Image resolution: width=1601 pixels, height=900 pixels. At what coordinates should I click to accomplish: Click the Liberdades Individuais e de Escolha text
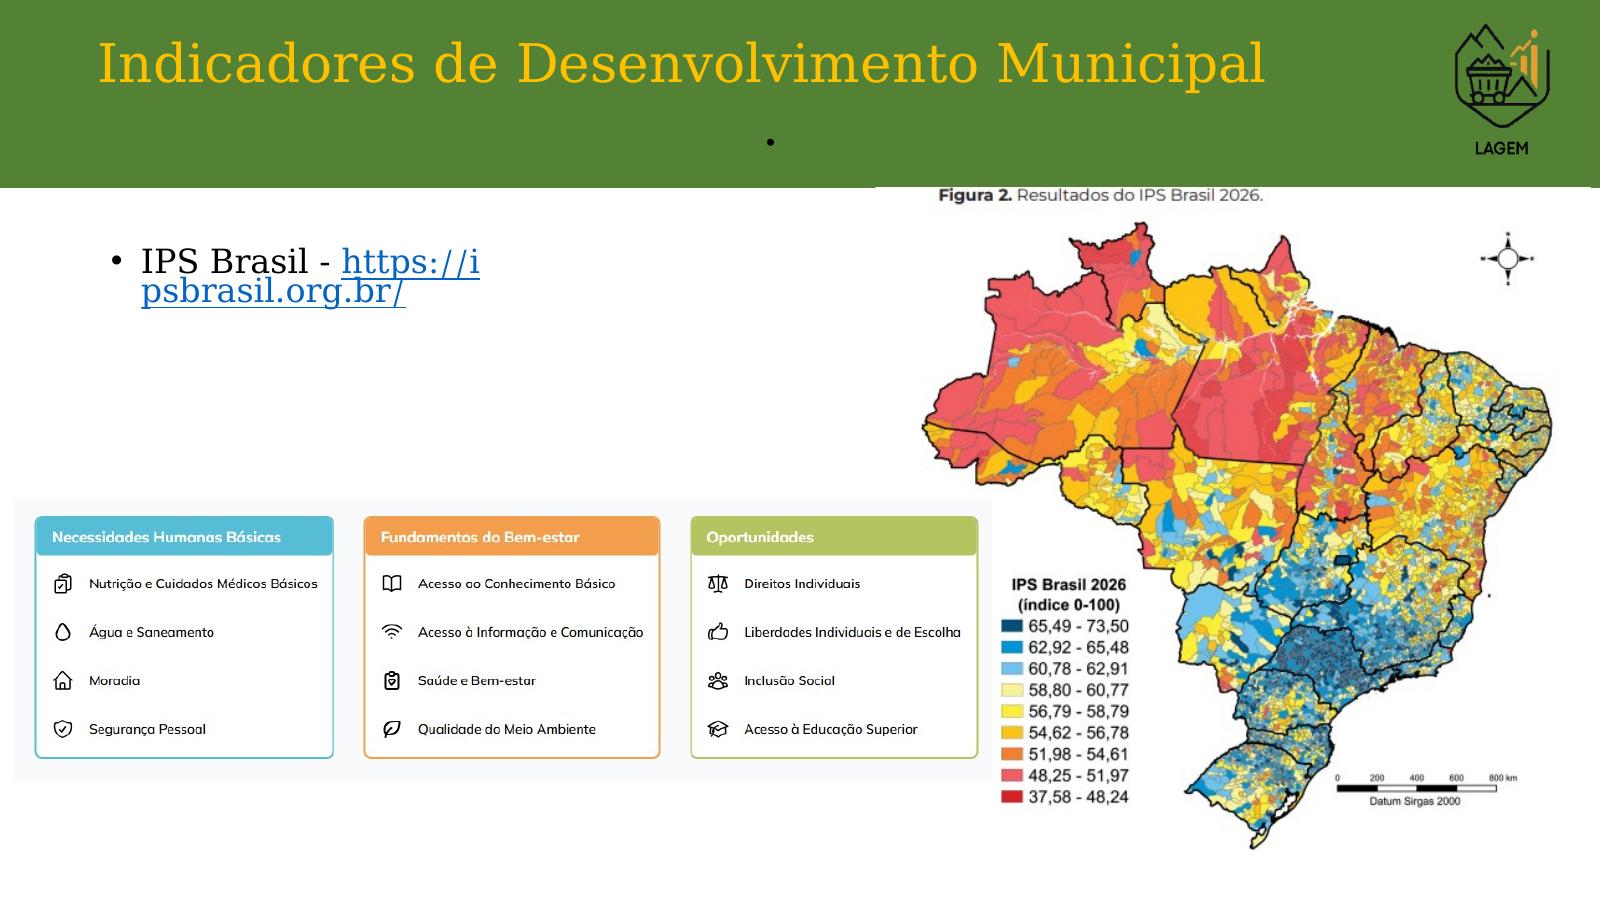[x=852, y=632]
